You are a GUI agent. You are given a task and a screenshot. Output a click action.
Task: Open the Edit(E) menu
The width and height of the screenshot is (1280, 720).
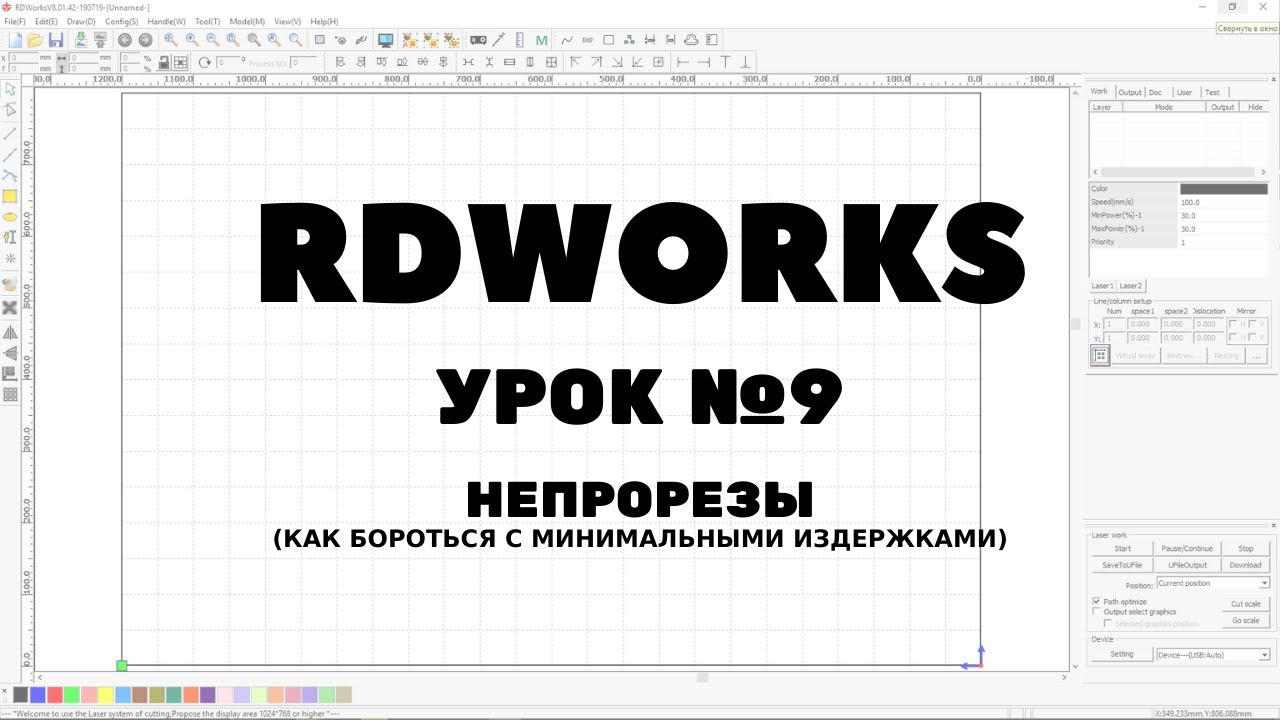46,21
